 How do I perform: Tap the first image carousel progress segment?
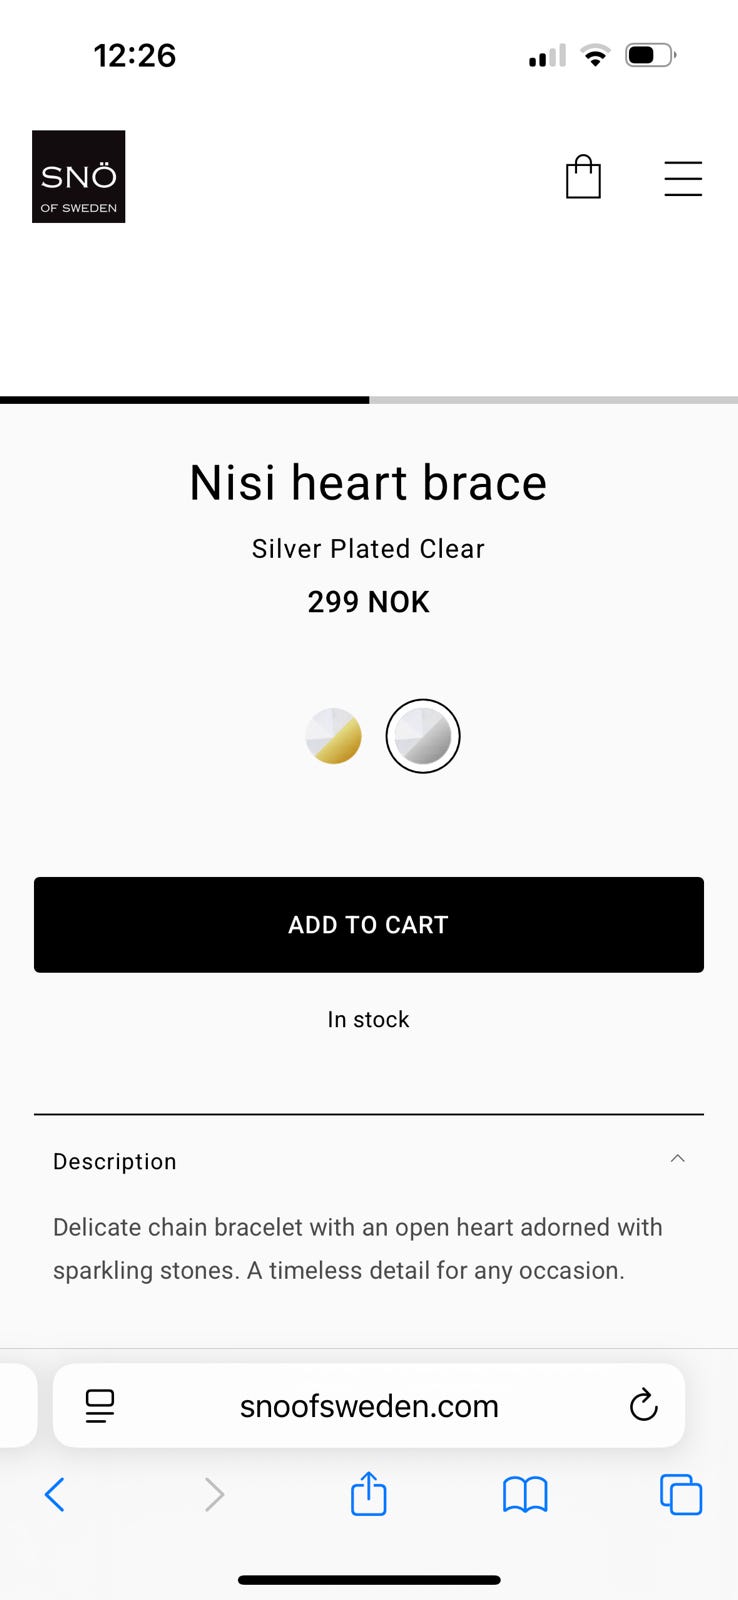184,400
